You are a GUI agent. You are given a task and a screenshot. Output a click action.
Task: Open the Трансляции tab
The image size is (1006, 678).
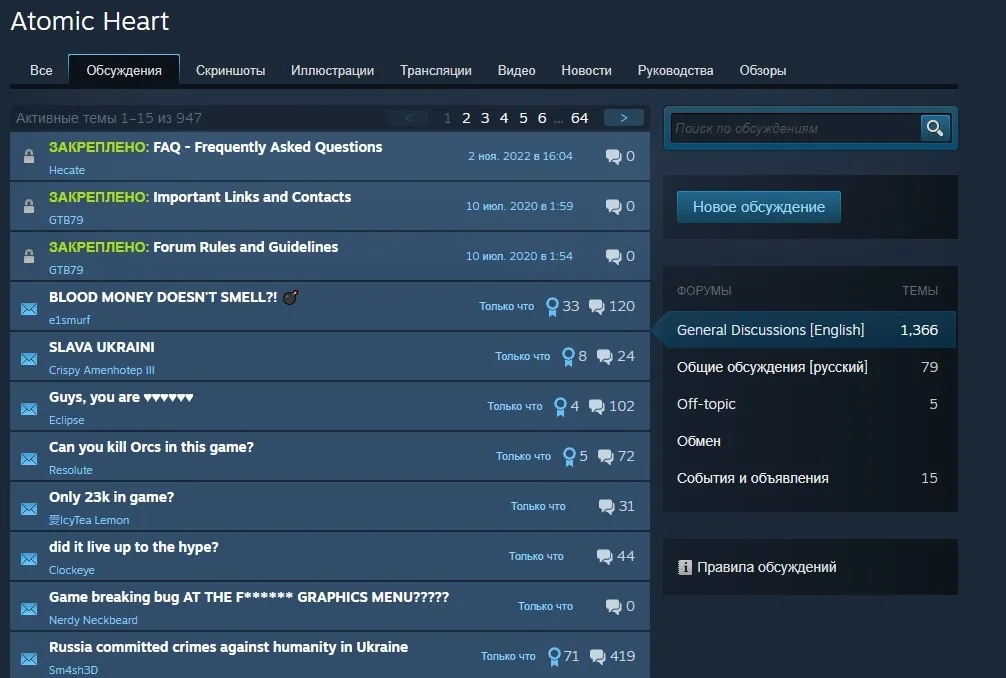[436, 71]
